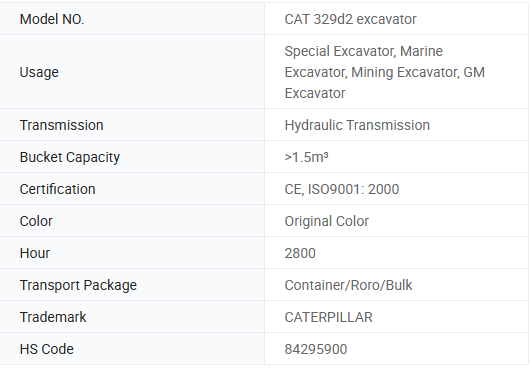This screenshot has width=532, height=370.
Task: Select the CATERPILLAR trademark value
Action: click(328, 317)
